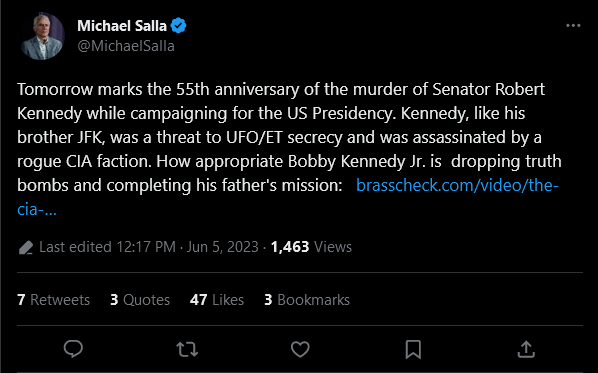Click the 3 Bookmarks count

pyautogui.click(x=307, y=300)
